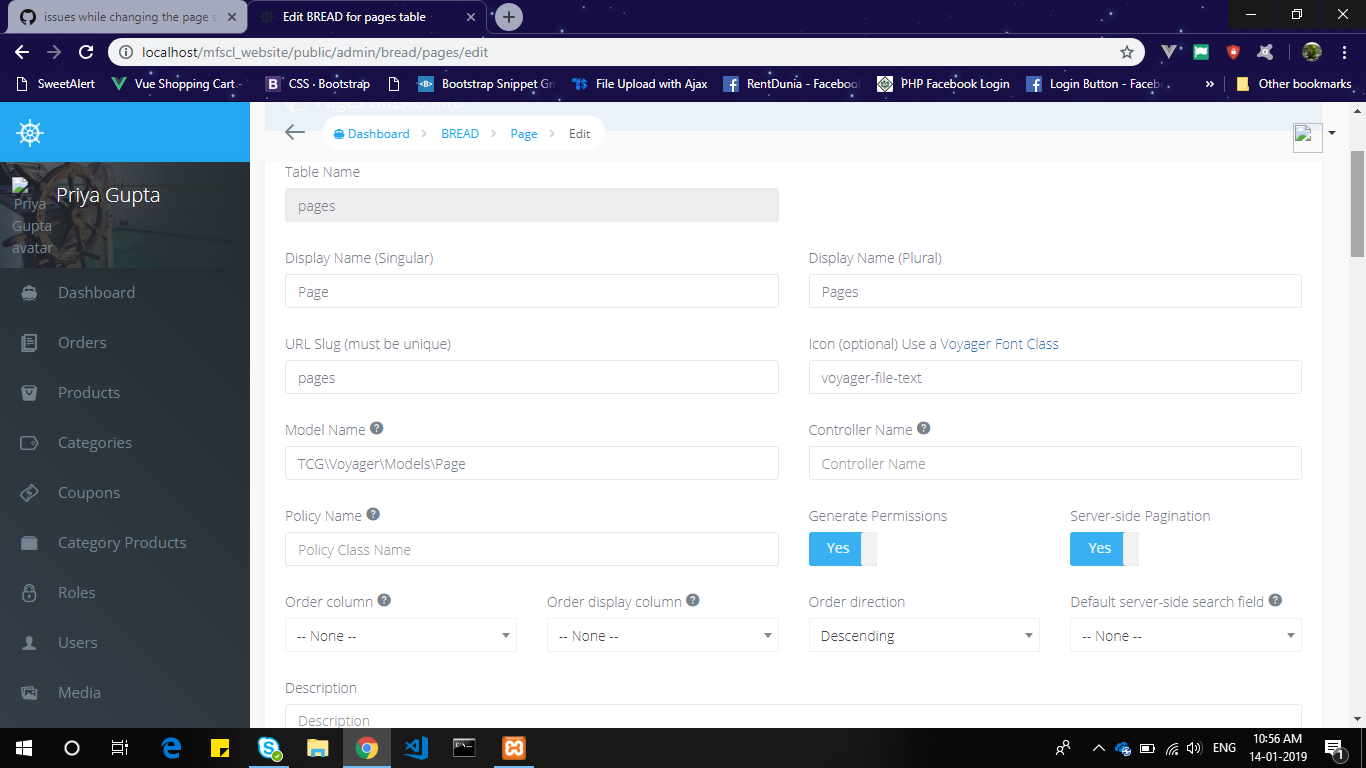This screenshot has height=768, width=1366.
Task: Open the Products section icon
Action: 28,392
